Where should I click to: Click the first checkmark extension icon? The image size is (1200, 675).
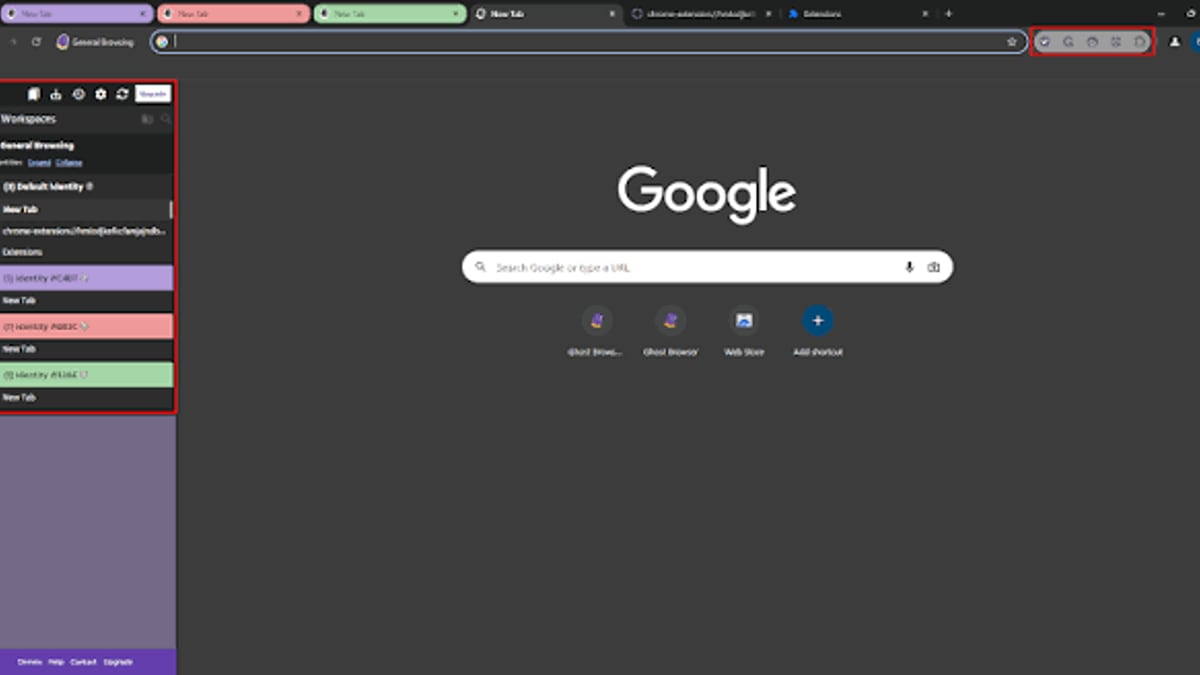1044,42
